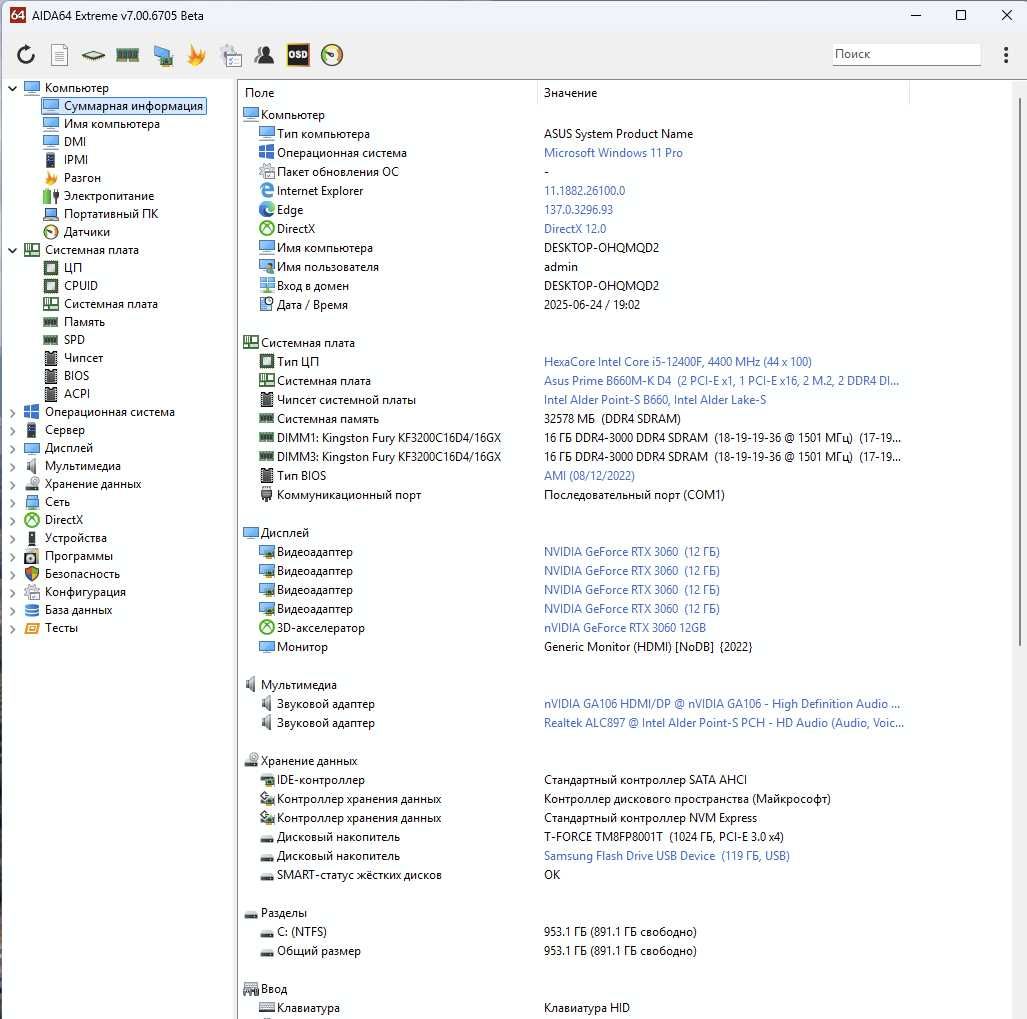This screenshot has height=1019, width=1027.
Task: Open the sensor gauge toolbar icon
Action: tap(332, 55)
